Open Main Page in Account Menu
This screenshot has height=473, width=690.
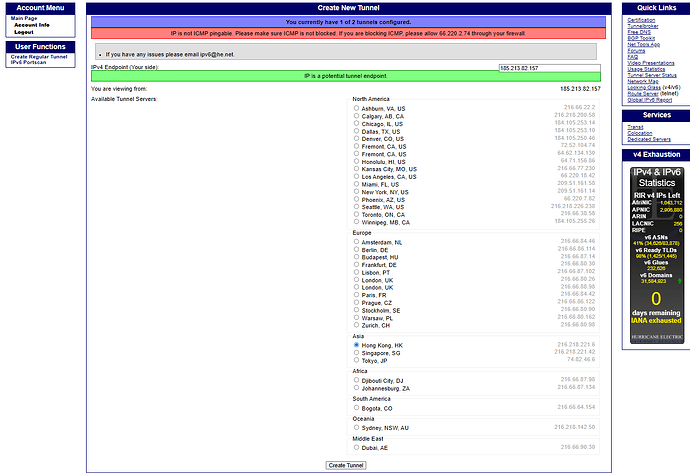click(x=24, y=18)
